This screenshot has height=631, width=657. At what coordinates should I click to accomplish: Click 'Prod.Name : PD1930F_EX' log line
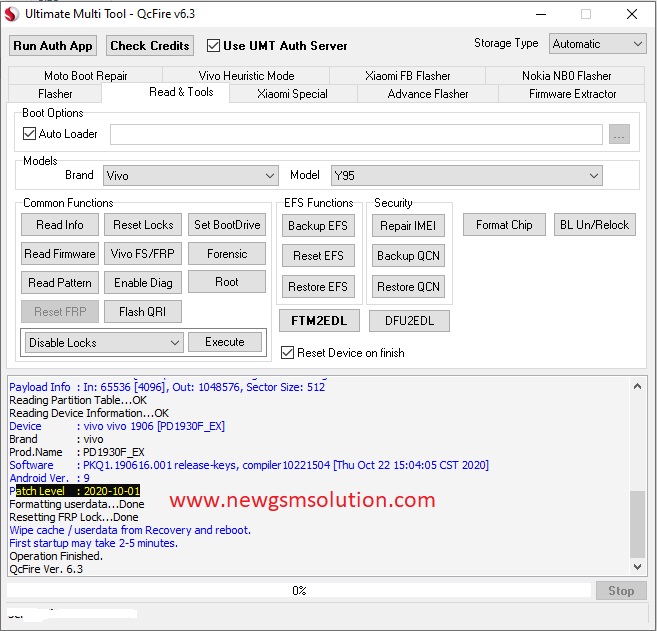coord(77,452)
